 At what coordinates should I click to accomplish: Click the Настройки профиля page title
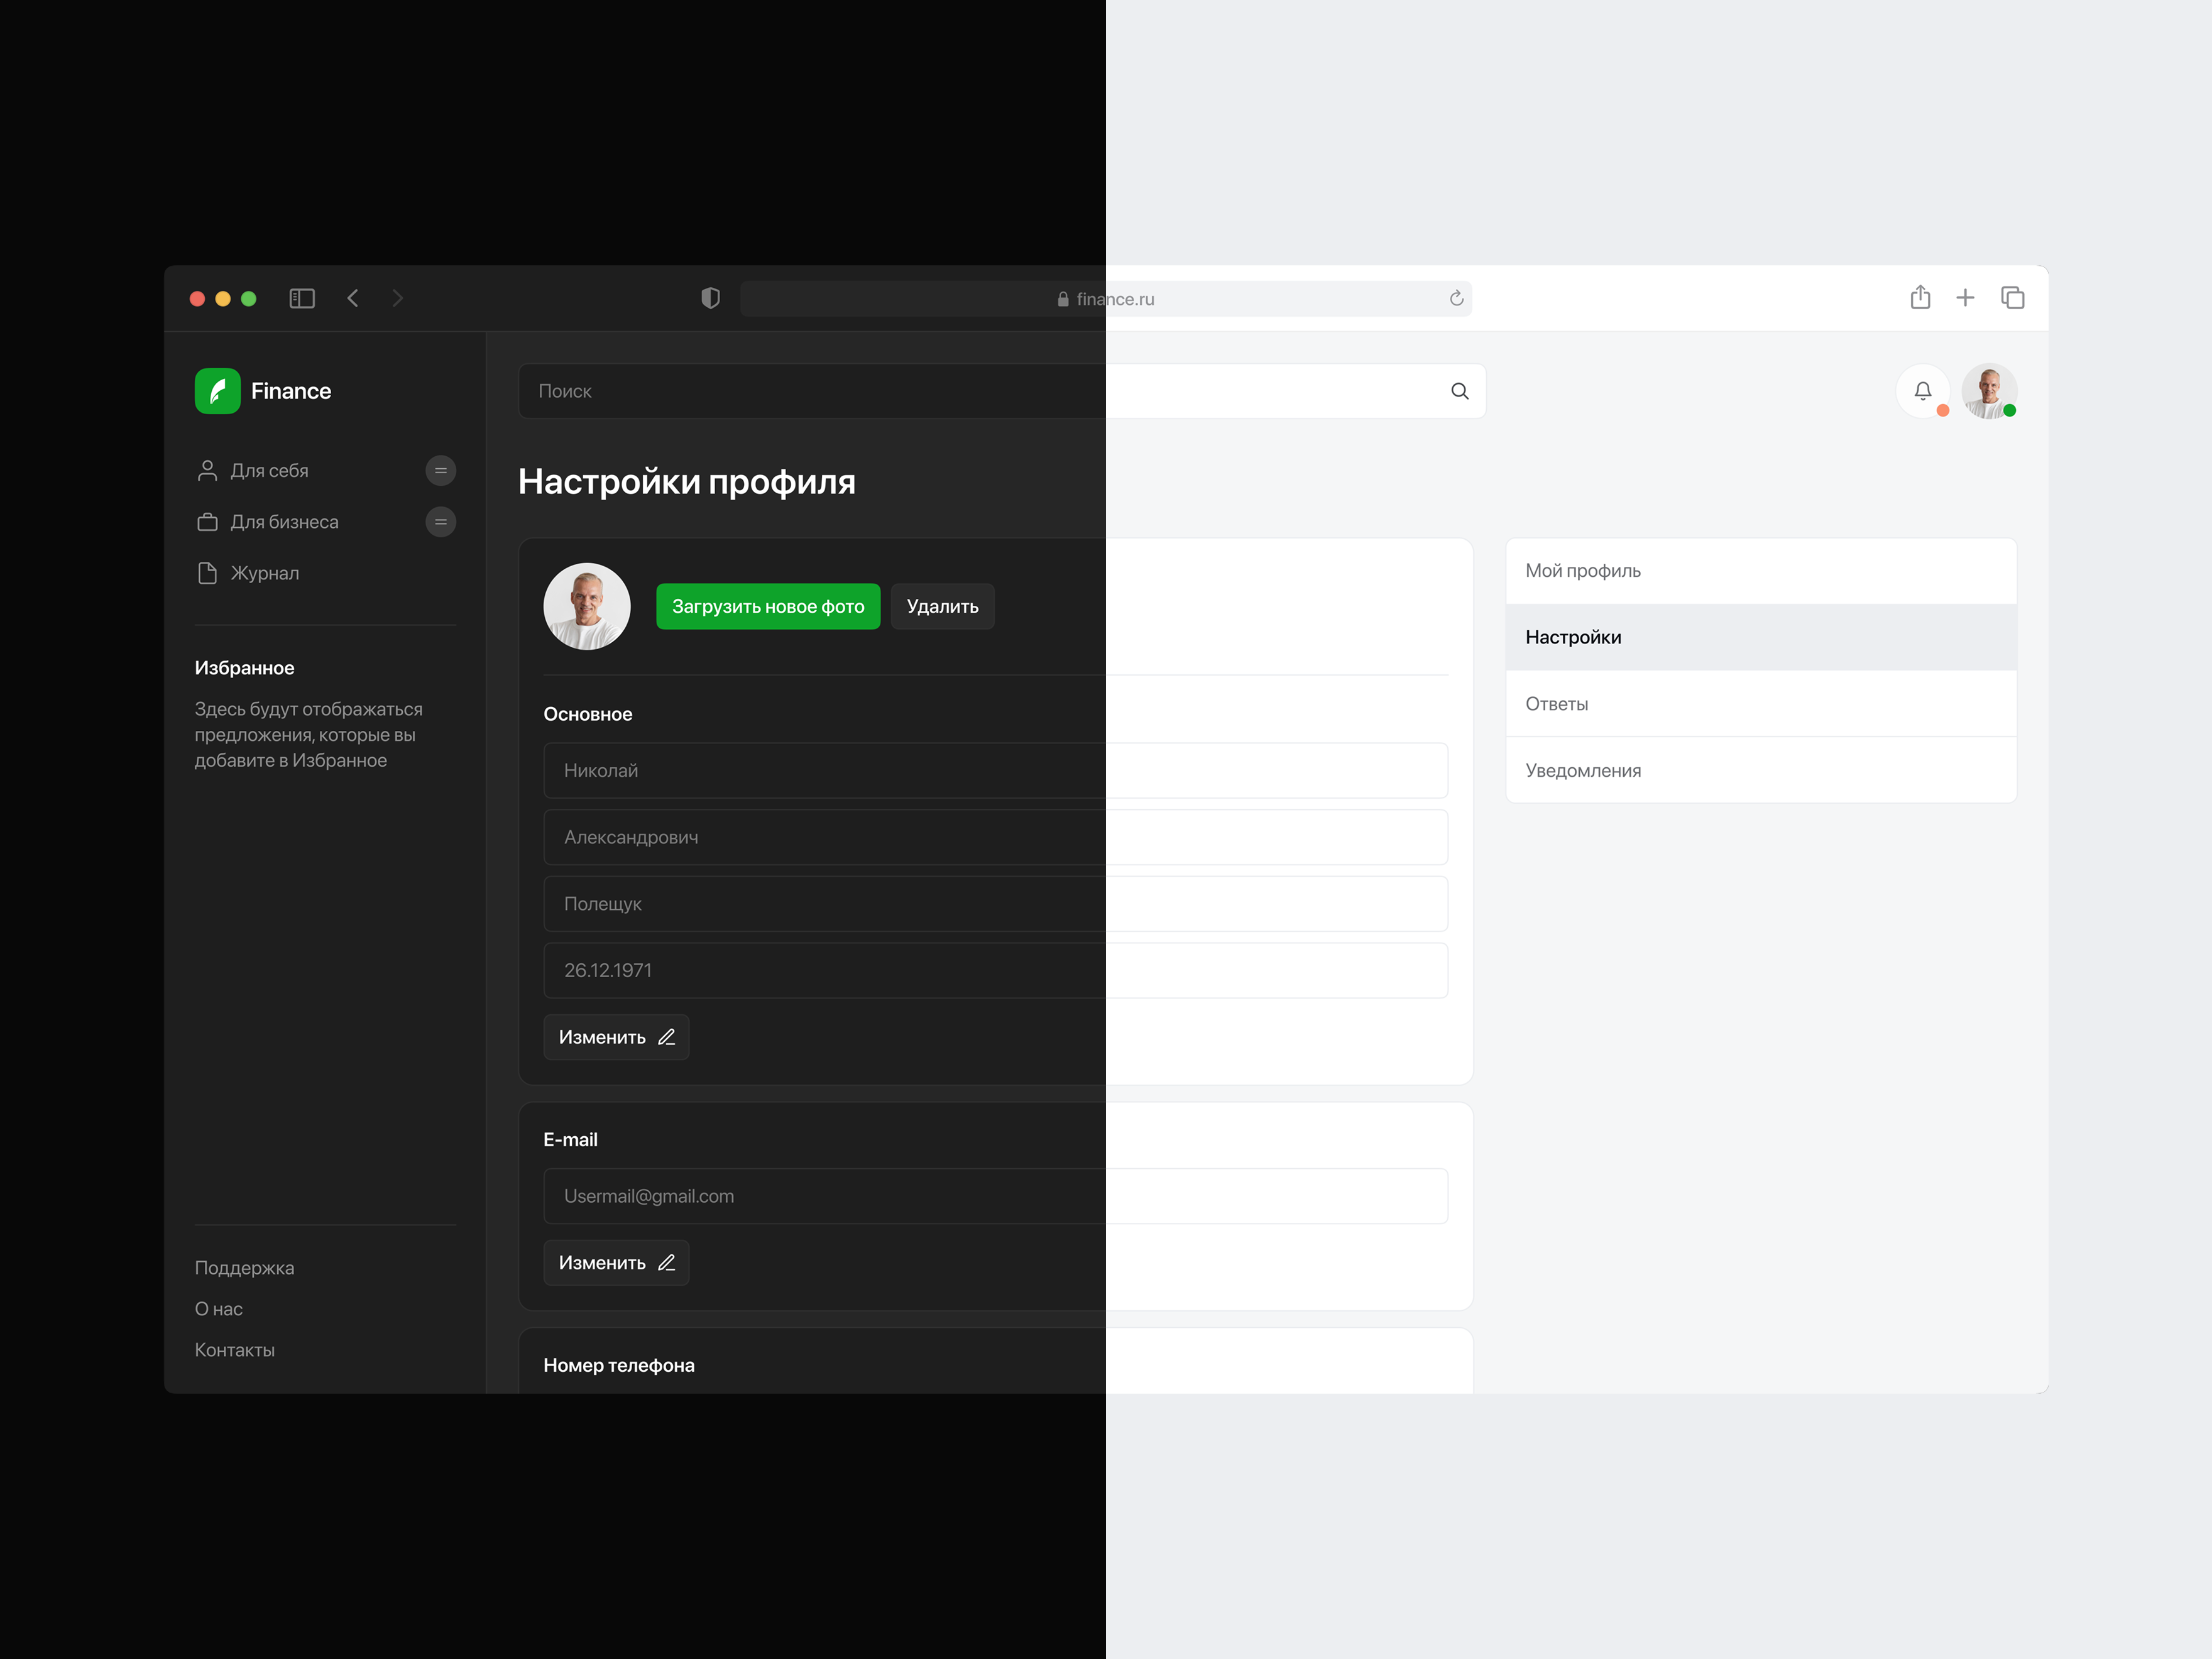coord(687,482)
